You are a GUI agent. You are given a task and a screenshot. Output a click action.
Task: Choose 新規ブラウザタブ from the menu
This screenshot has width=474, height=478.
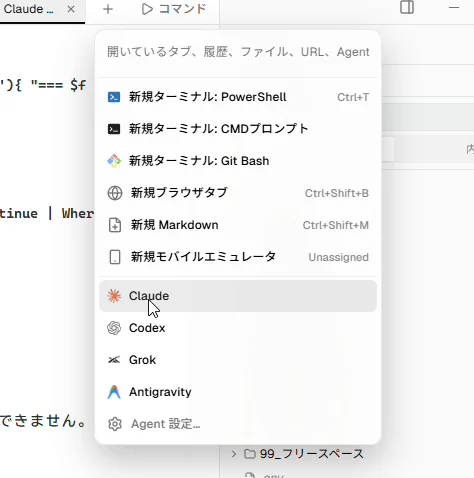coord(238,193)
